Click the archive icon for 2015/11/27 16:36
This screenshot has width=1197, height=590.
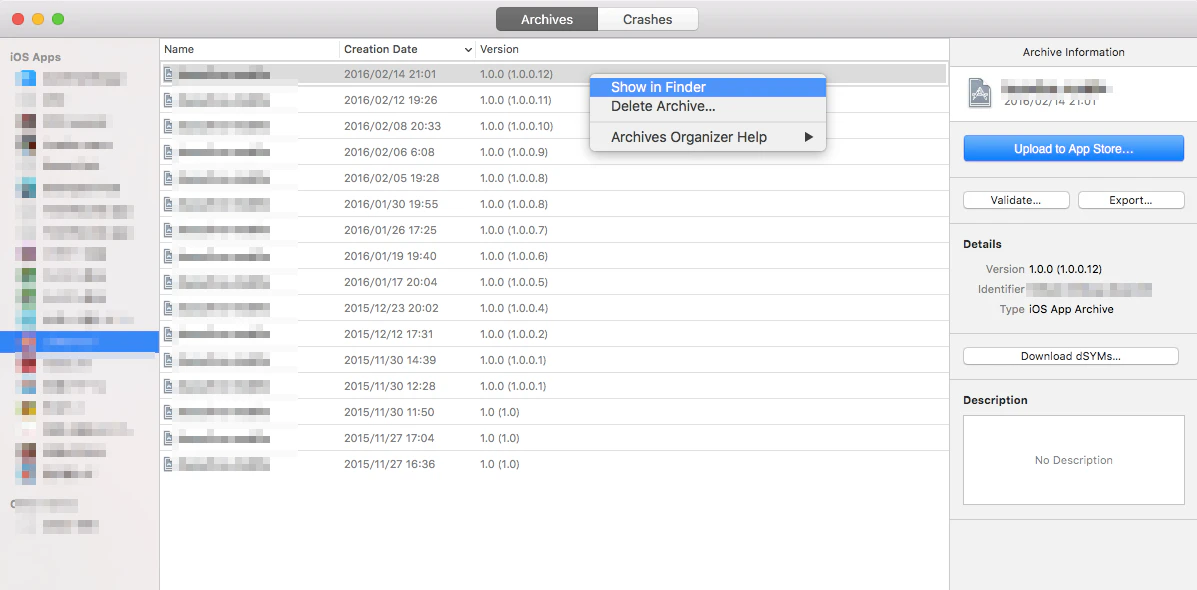pyautogui.click(x=169, y=464)
